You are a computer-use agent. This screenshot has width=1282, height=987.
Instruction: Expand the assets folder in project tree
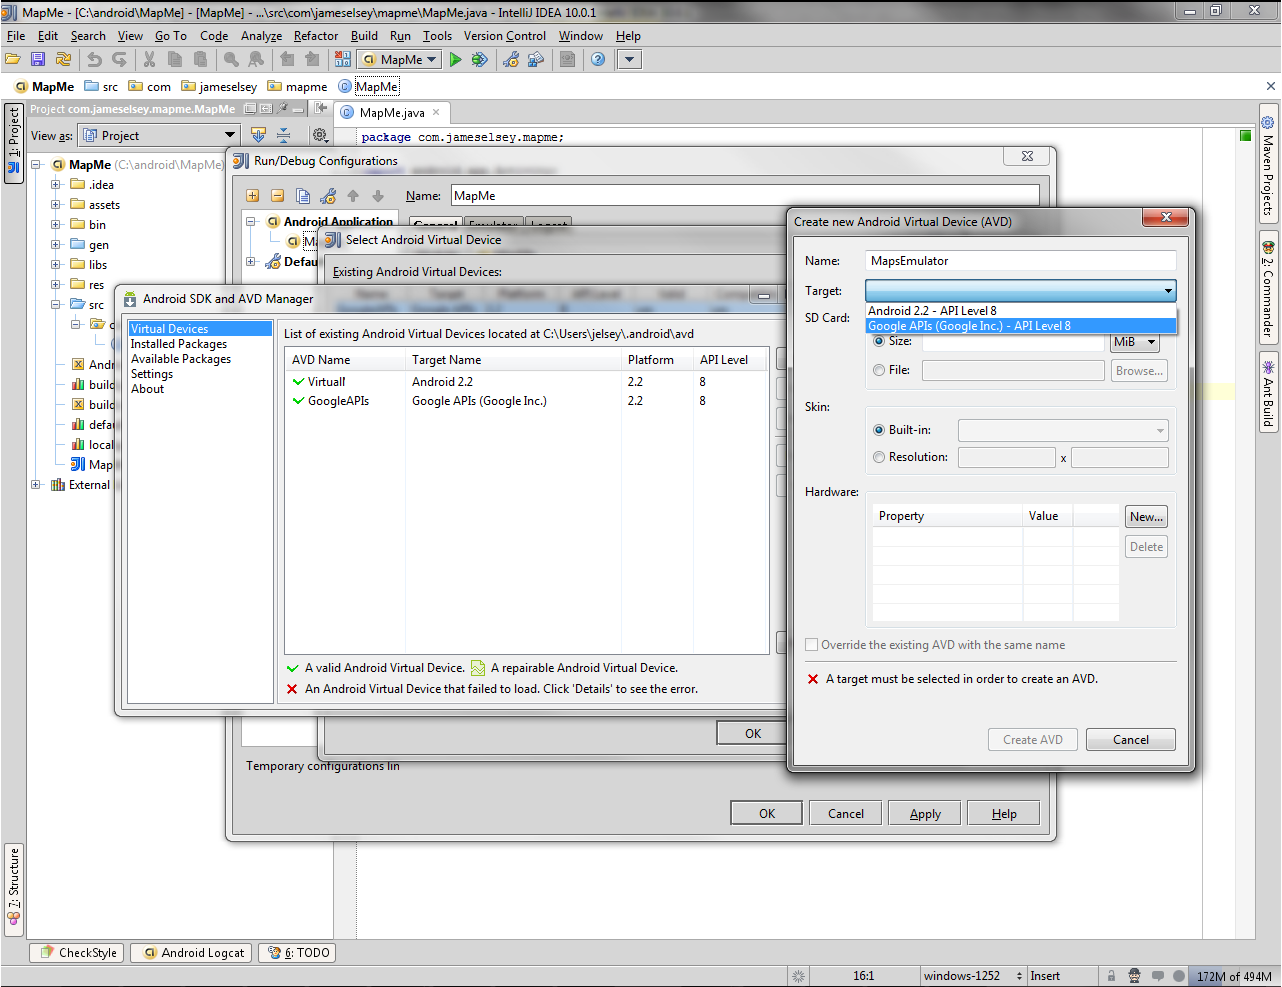click(x=57, y=205)
